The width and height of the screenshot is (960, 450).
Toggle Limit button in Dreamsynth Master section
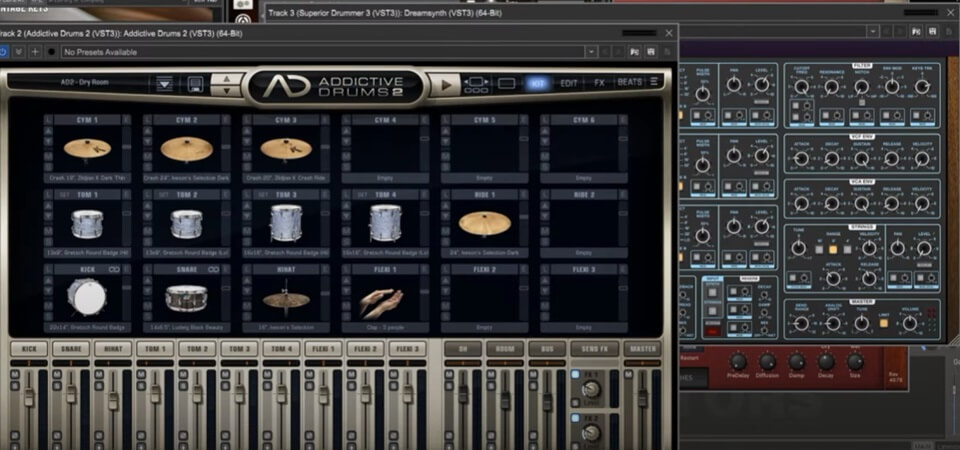(884, 323)
